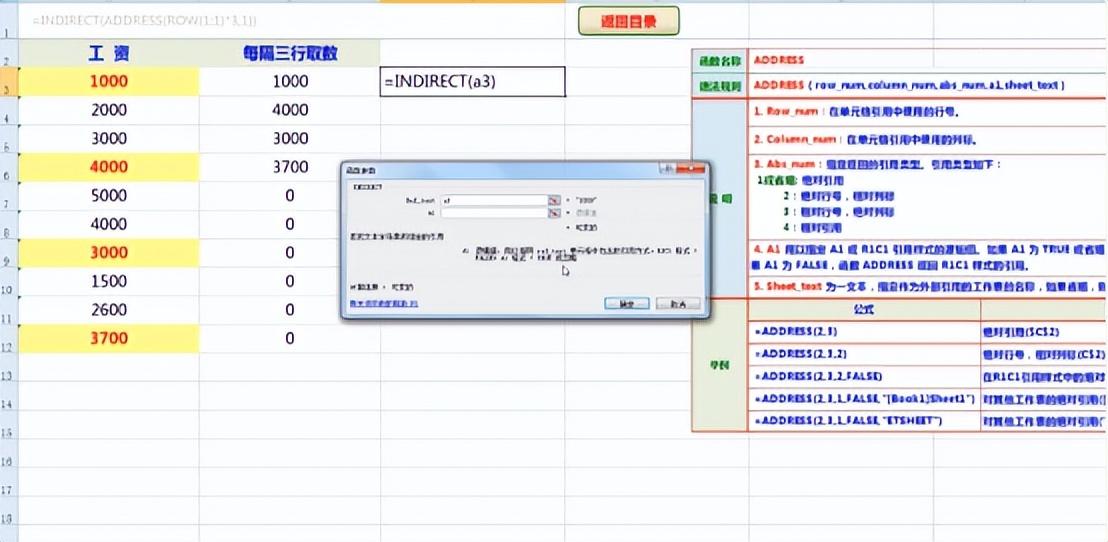Select the 2000 salary cell
The height and width of the screenshot is (542, 1108).
[109, 110]
